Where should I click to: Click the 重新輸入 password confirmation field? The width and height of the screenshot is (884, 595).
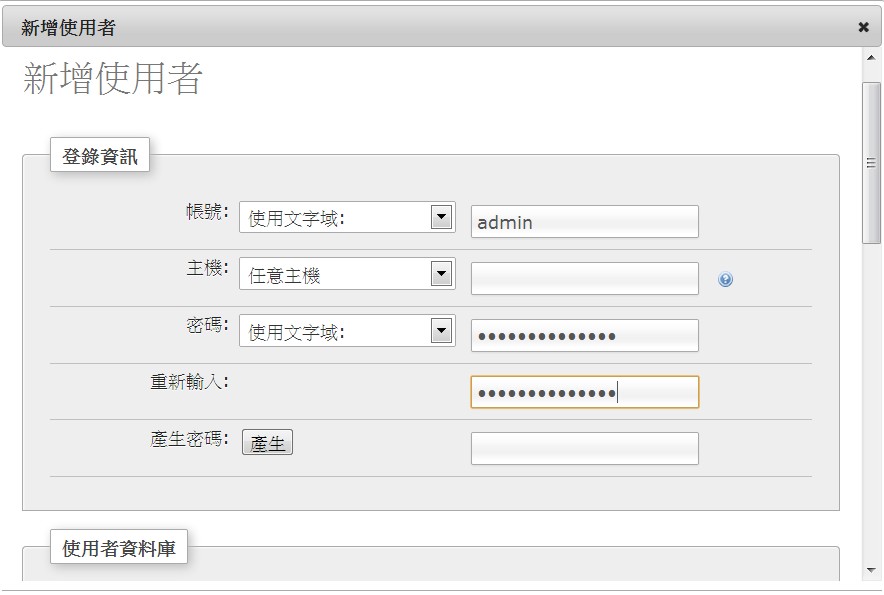[x=584, y=392]
